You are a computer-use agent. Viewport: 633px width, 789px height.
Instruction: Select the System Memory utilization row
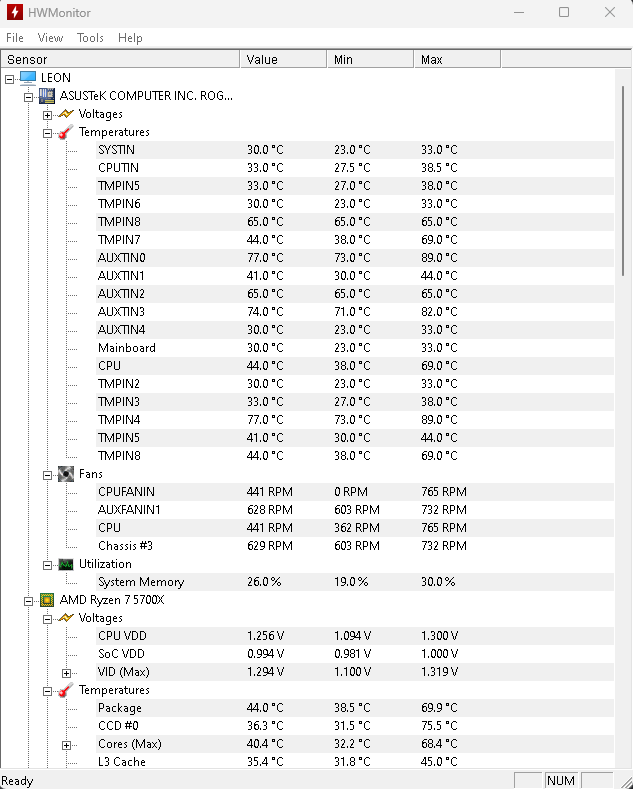coord(355,582)
